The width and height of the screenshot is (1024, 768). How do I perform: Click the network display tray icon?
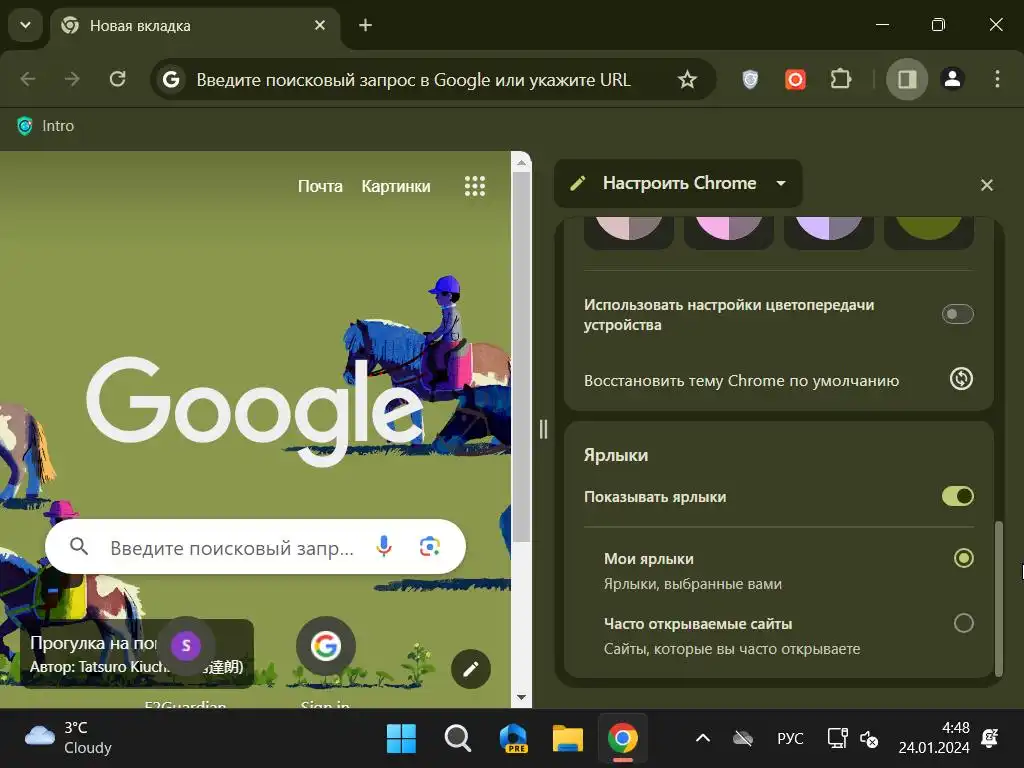pos(837,739)
